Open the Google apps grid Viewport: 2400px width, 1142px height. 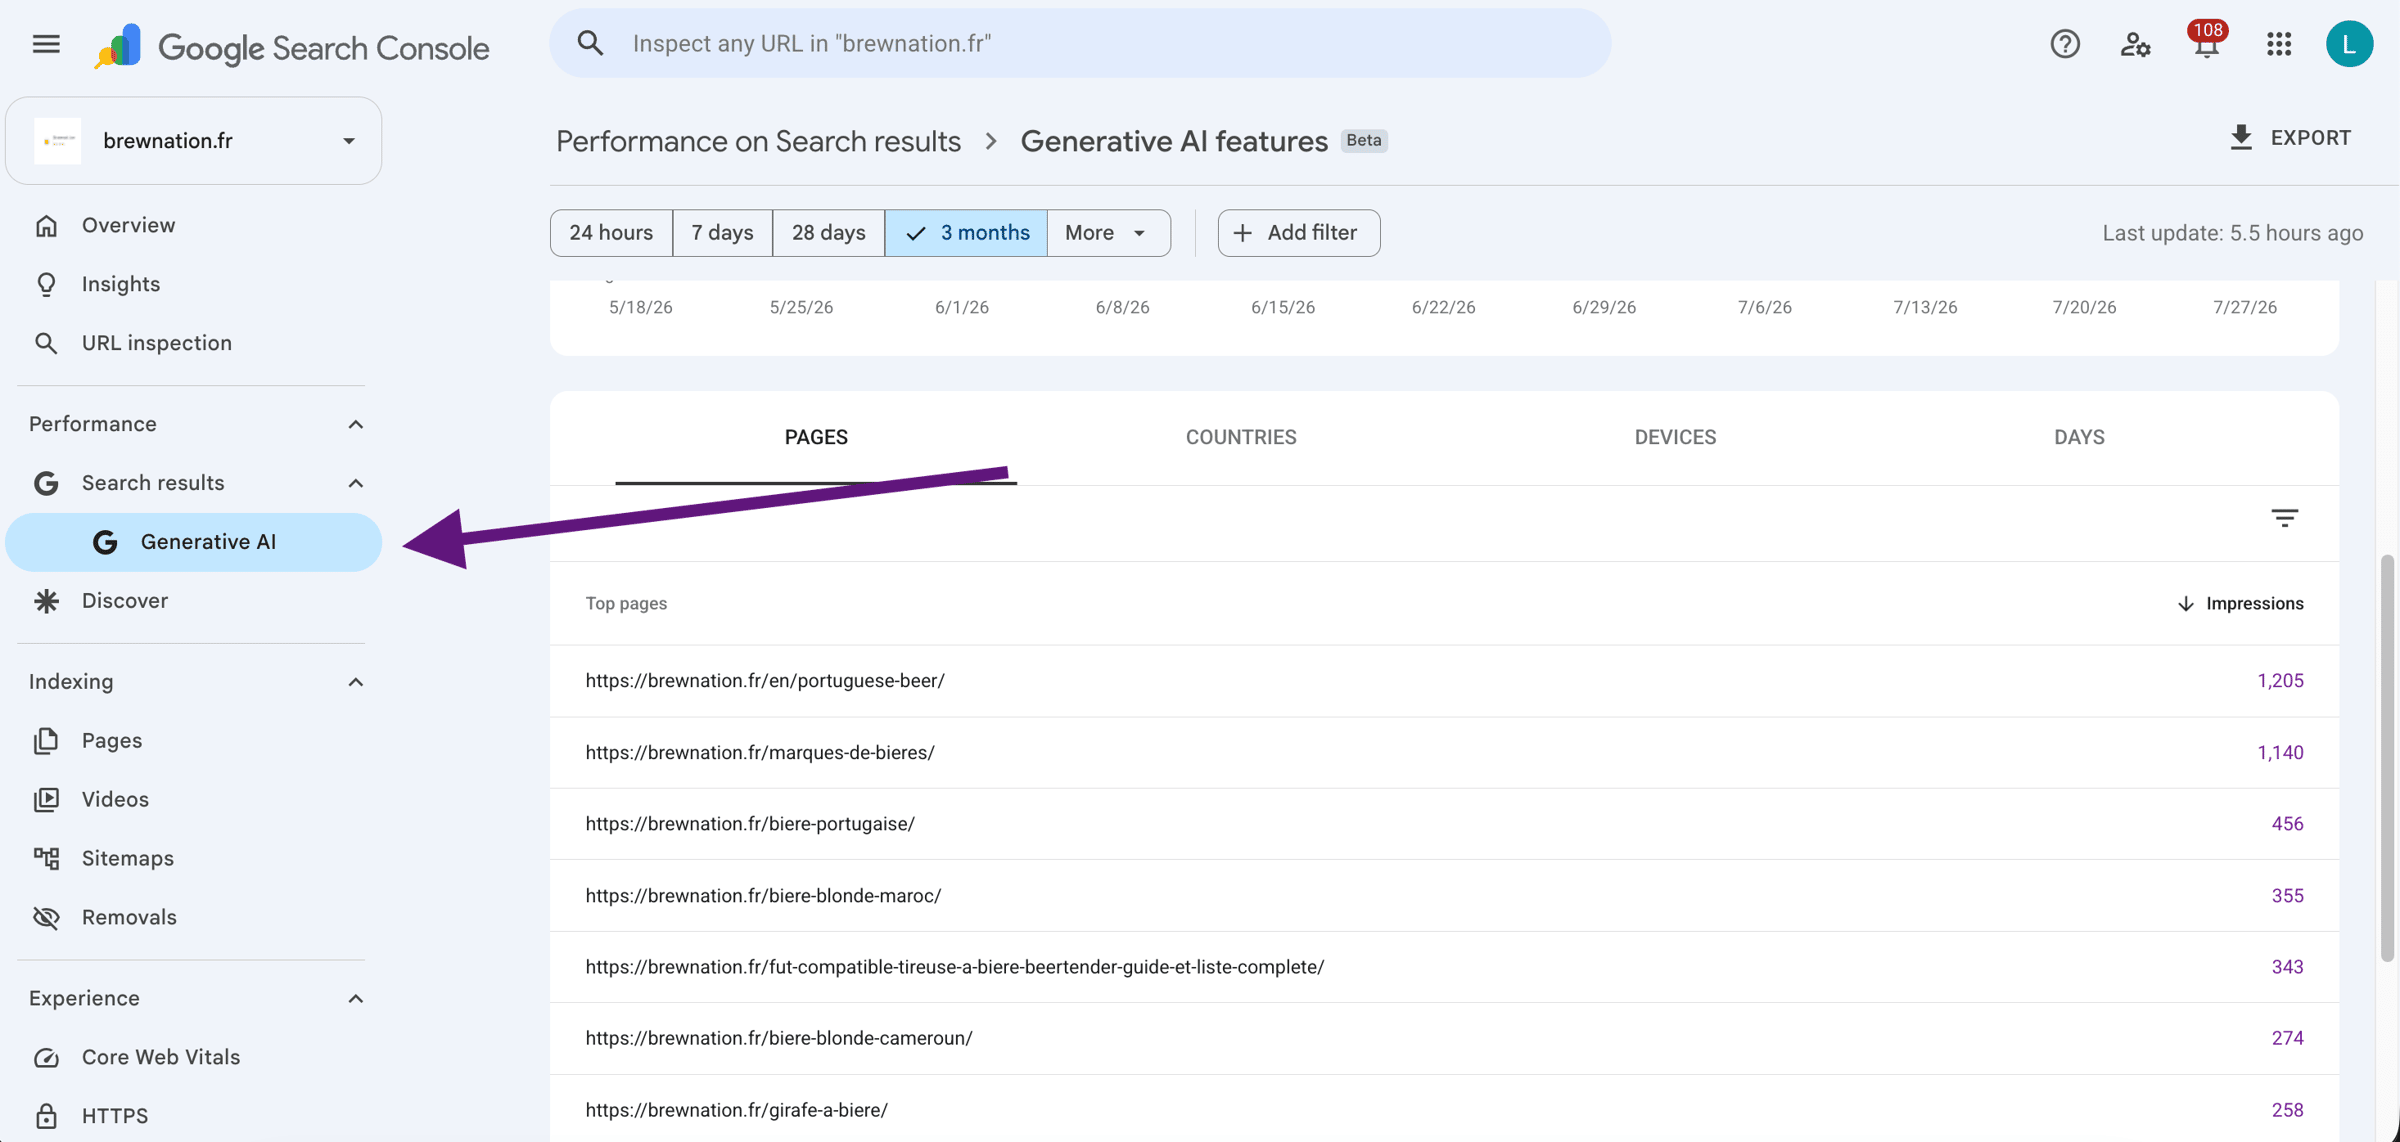coord(2279,44)
